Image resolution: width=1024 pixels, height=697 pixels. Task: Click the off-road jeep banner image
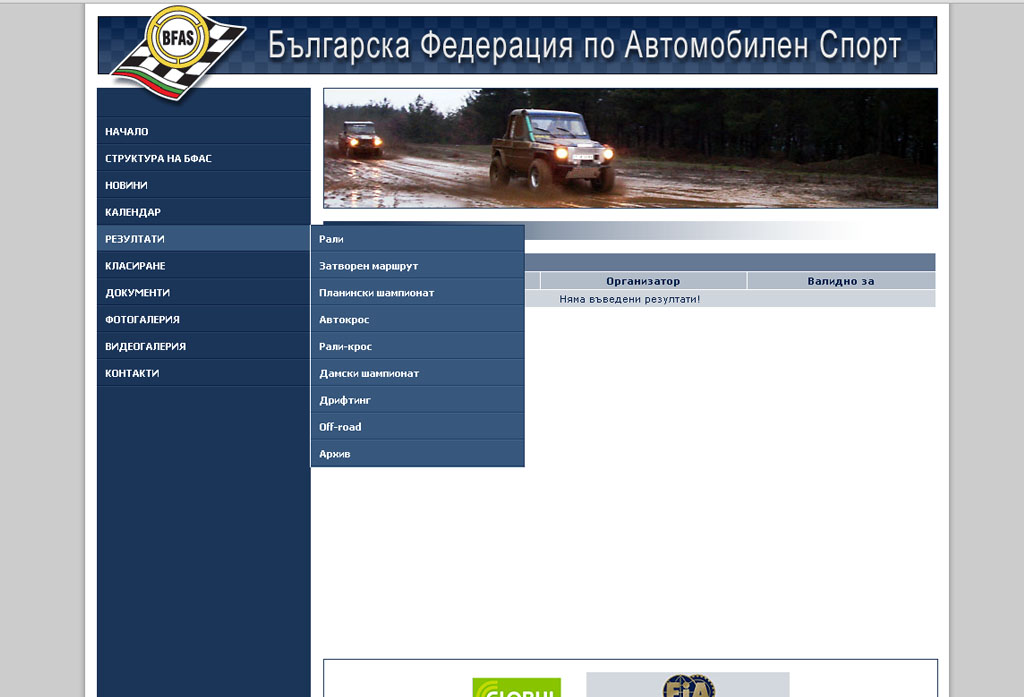[x=630, y=148]
